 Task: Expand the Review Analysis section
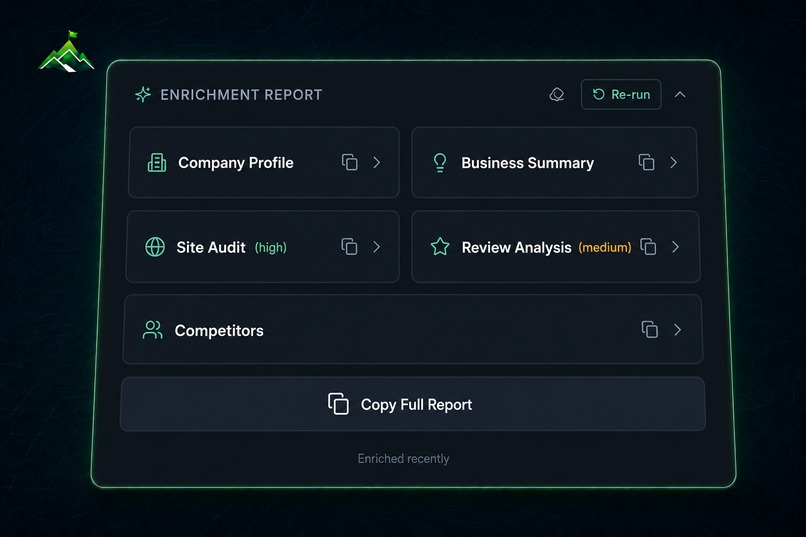click(675, 247)
